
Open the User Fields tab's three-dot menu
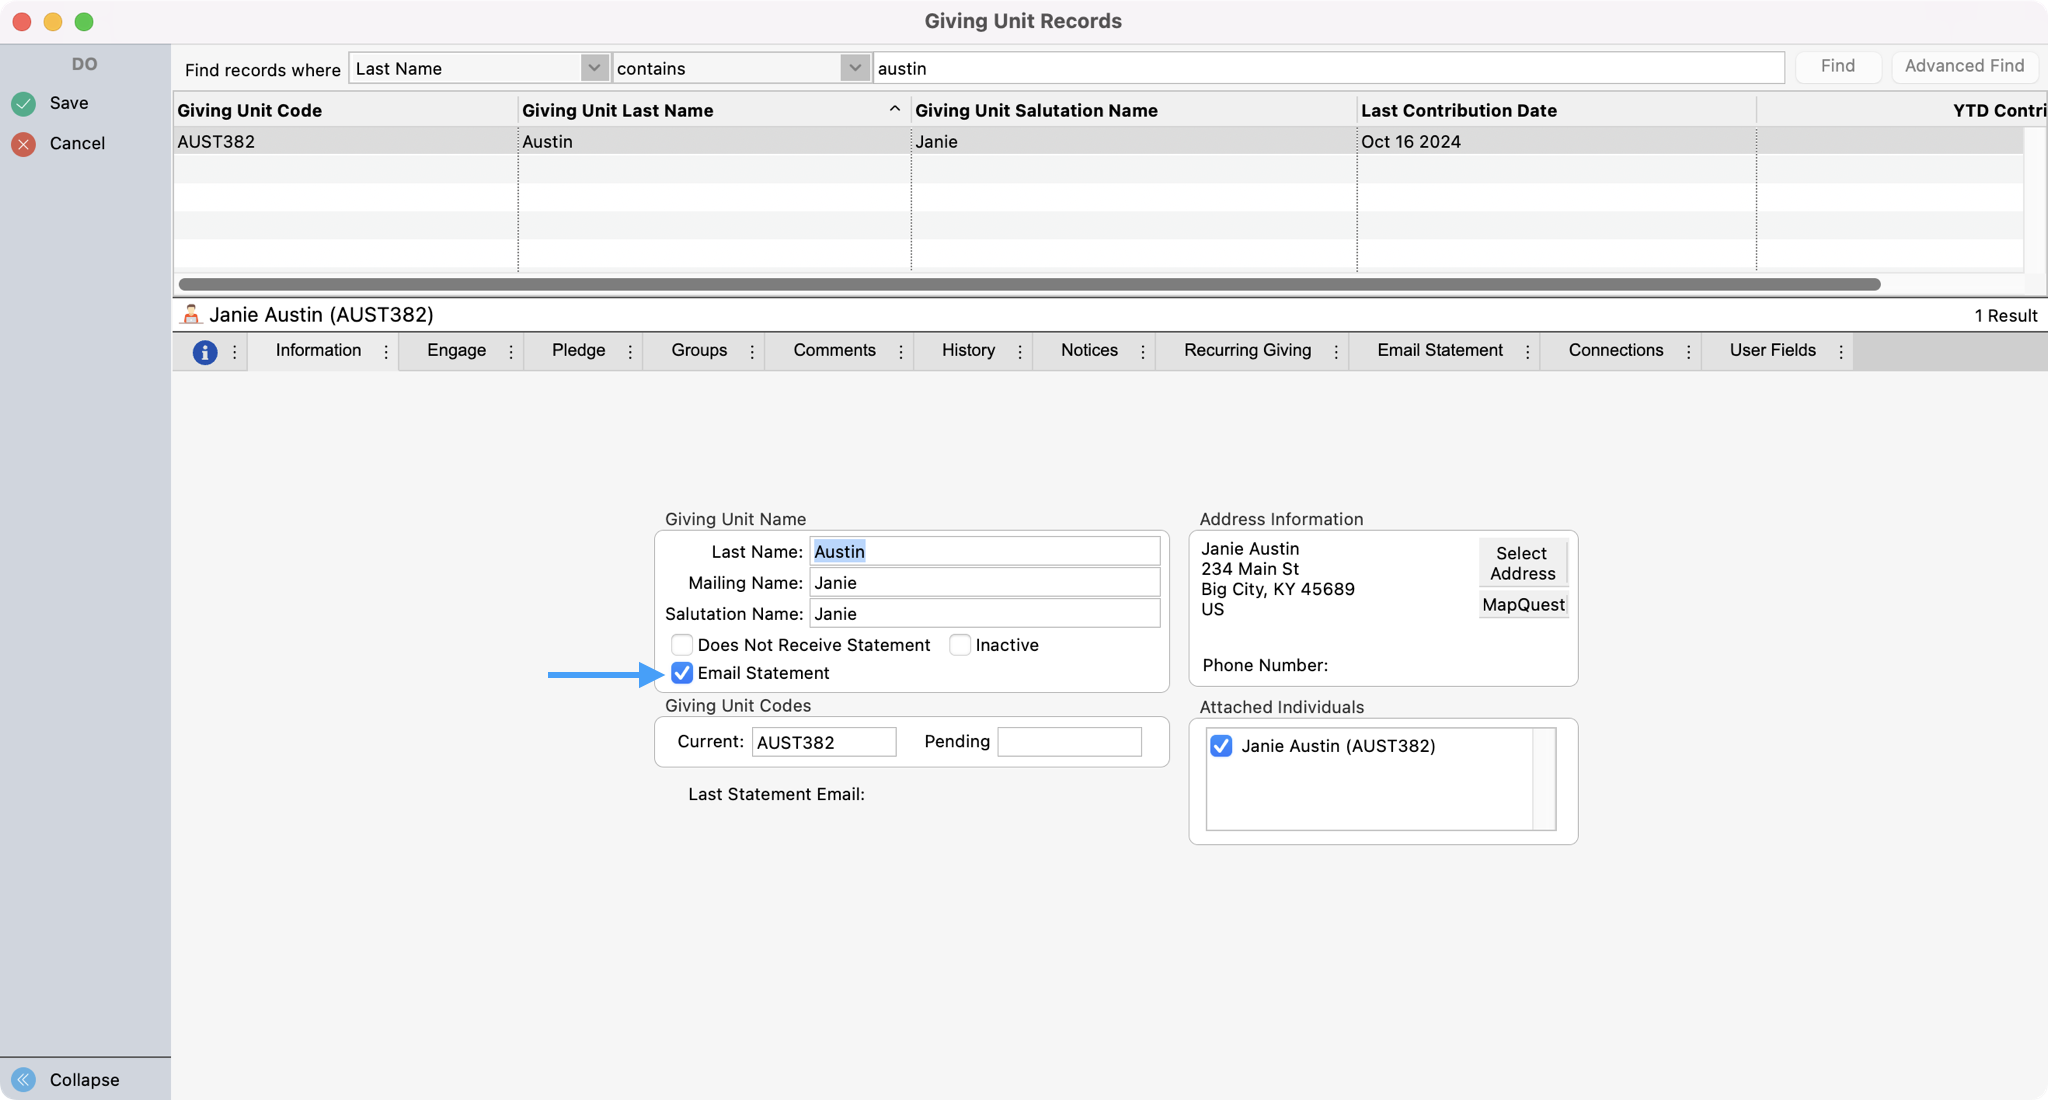point(1841,352)
